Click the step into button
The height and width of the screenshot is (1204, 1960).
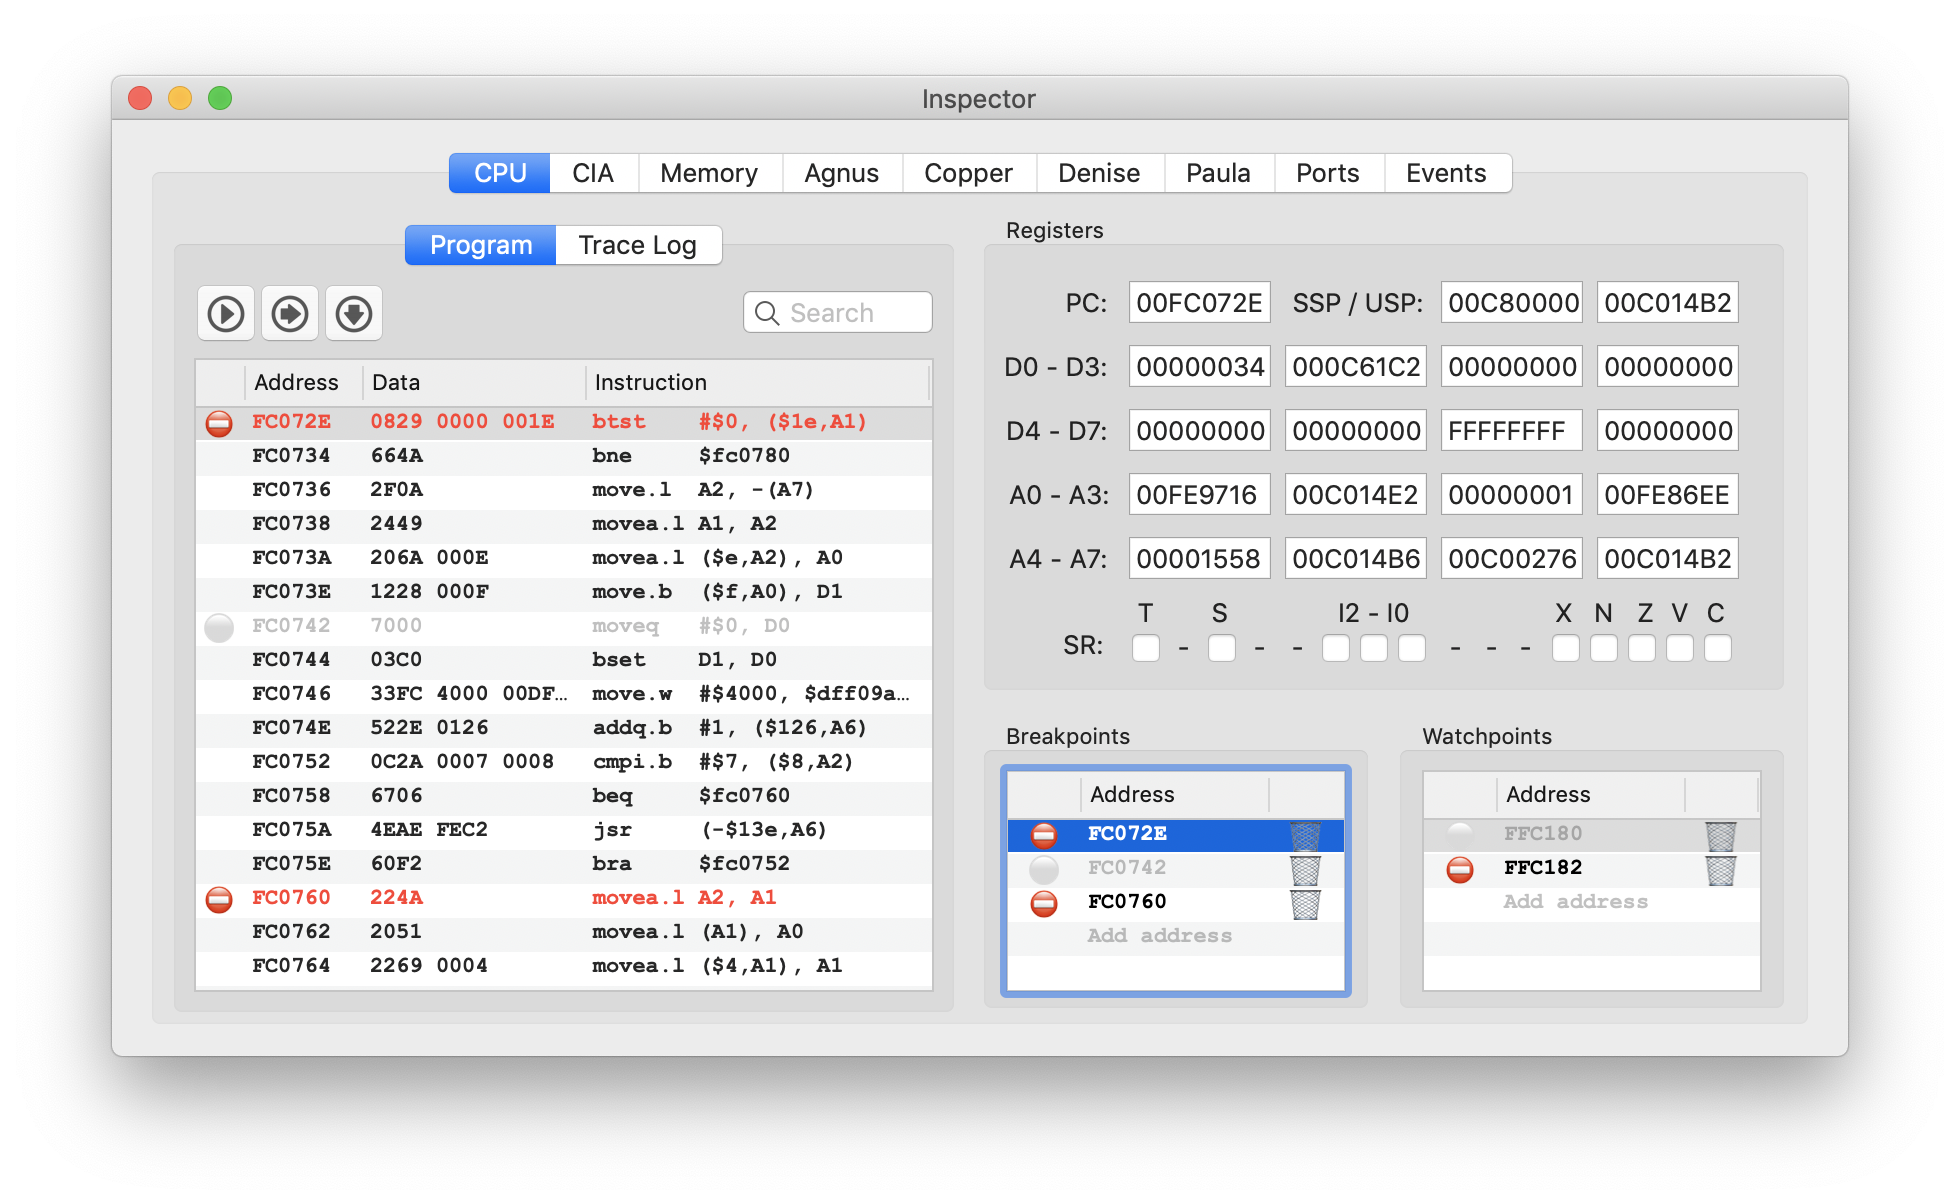[354, 313]
